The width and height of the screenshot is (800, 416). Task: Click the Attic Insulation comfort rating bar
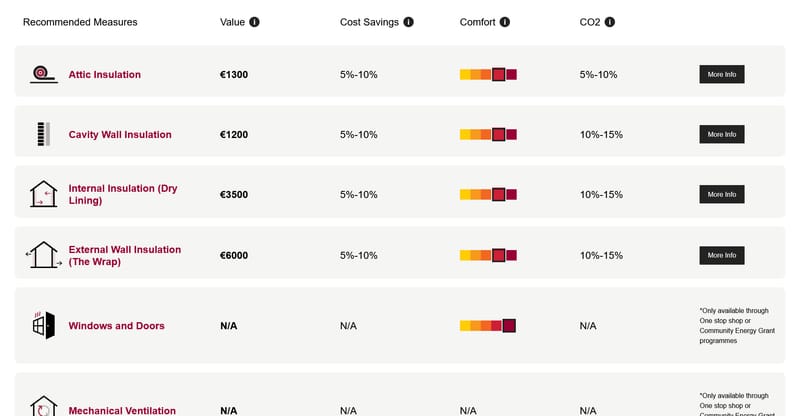pos(488,74)
